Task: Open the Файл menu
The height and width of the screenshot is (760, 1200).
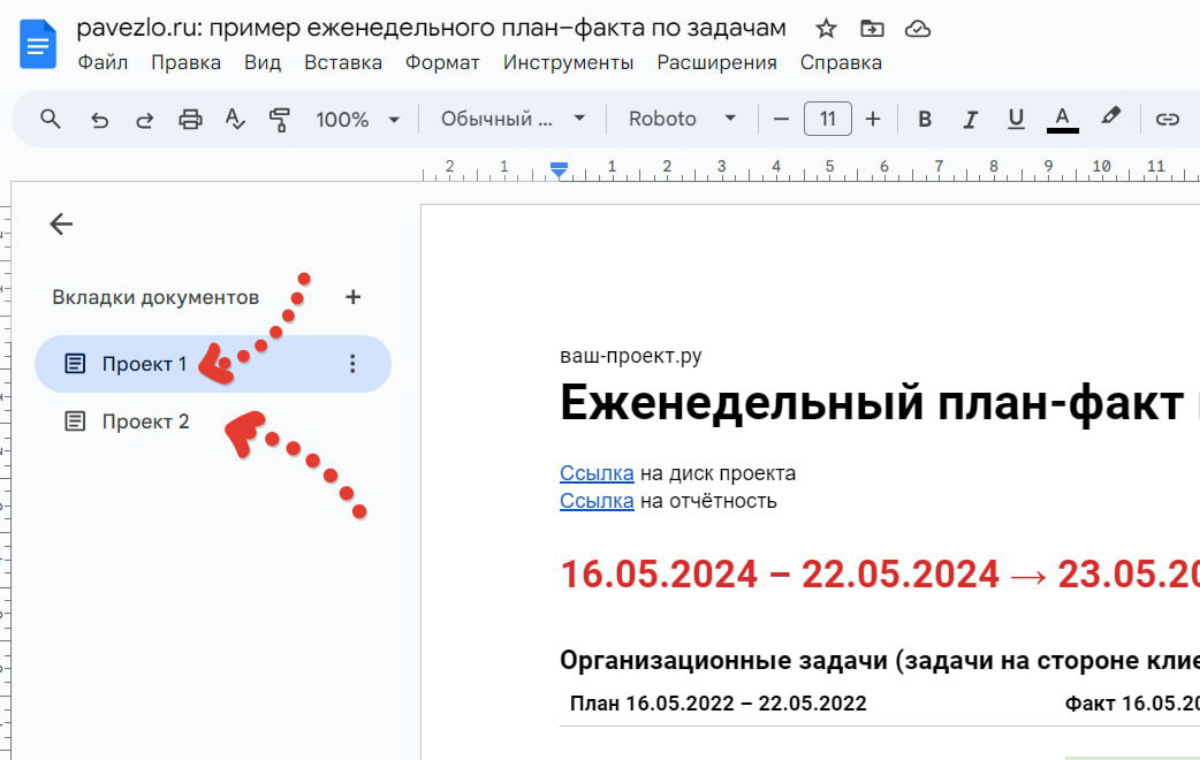Action: [x=102, y=62]
